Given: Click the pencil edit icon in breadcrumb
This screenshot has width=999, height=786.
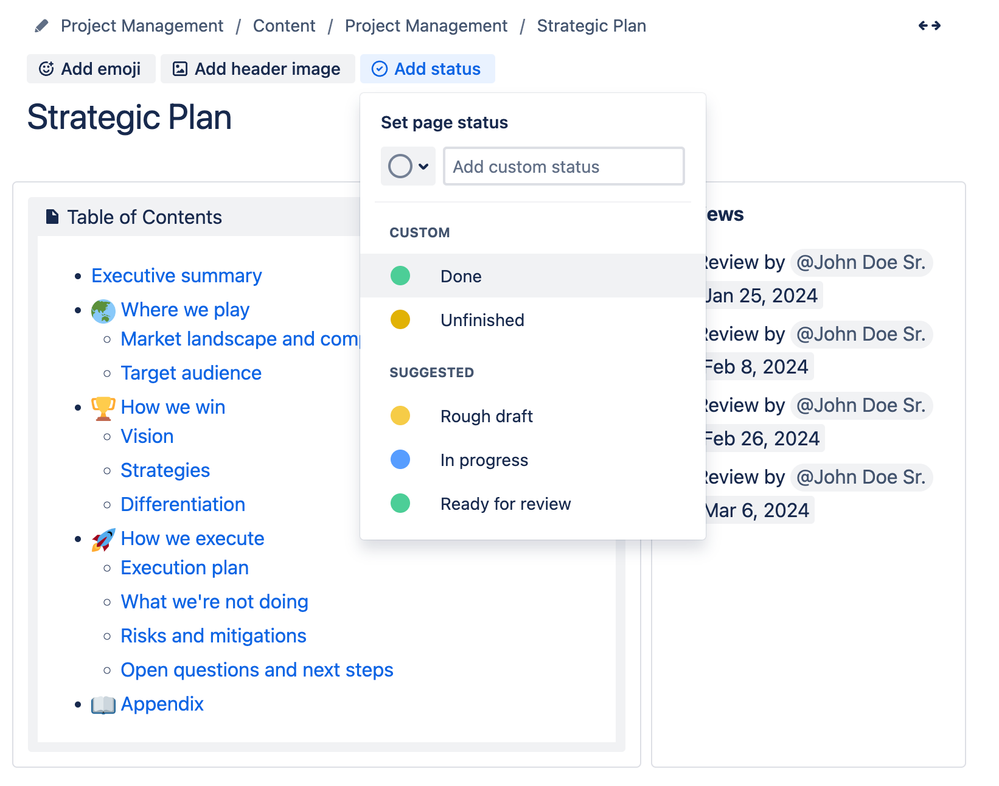Looking at the screenshot, I should coord(41,26).
